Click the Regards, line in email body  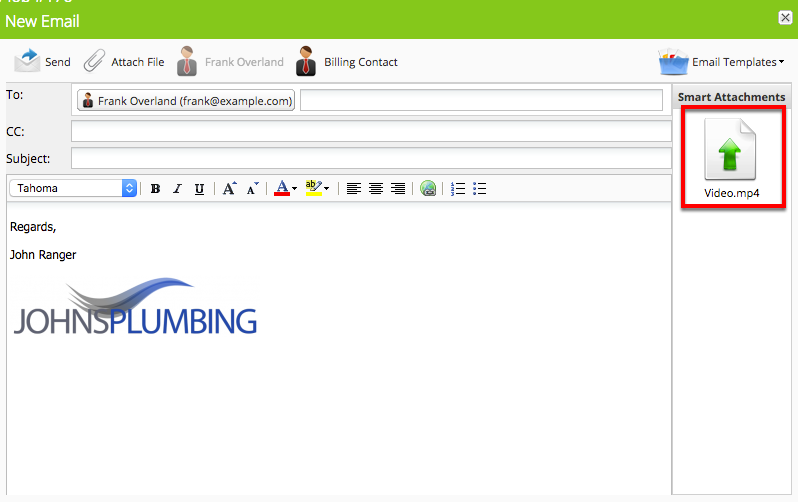click(x=33, y=227)
